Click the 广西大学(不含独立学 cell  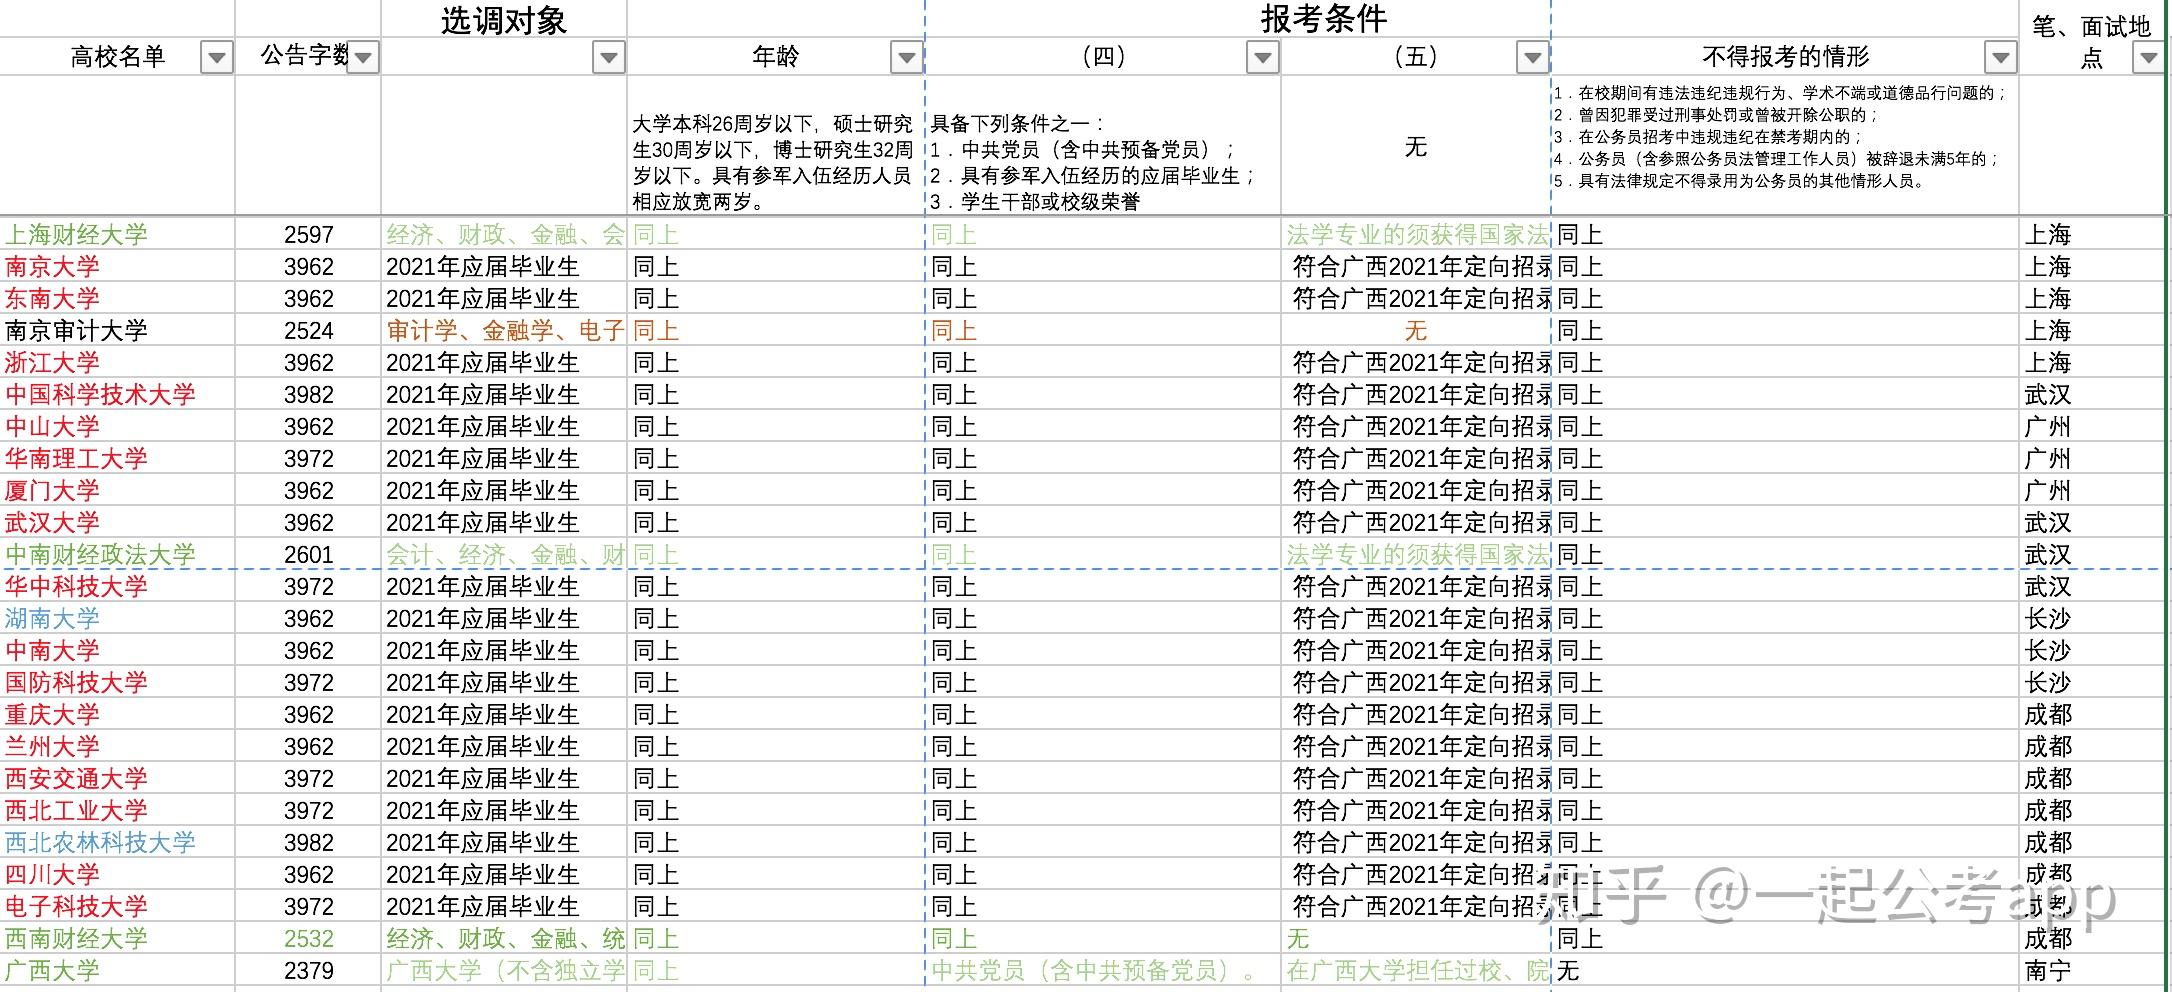point(504,971)
